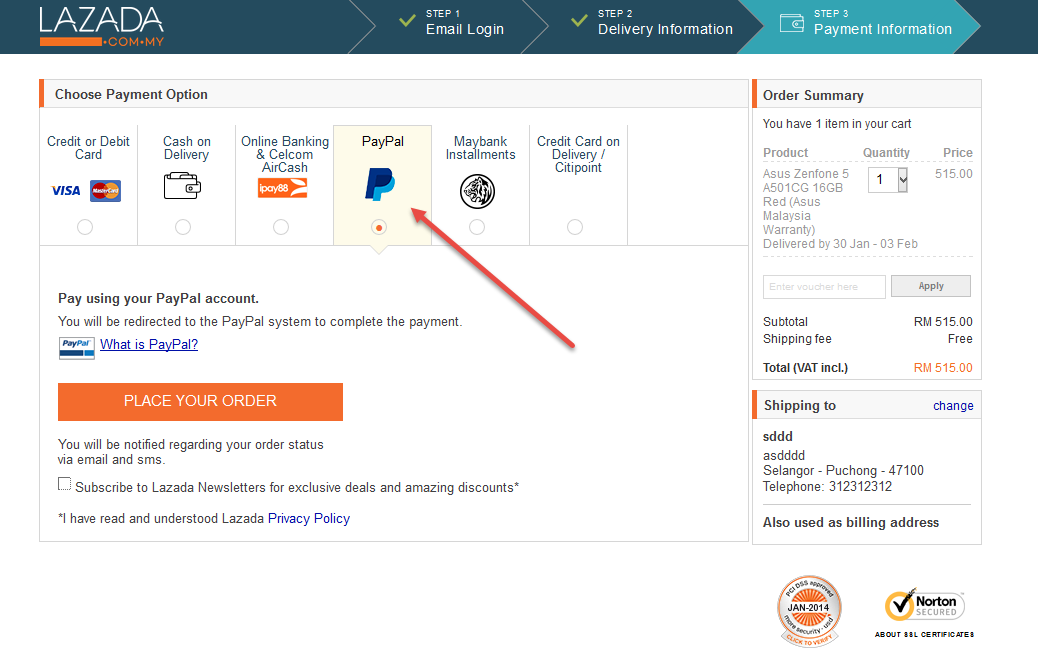Viewport: 1038px width, 672px height.
Task: Click the Step 3 payment wallet icon
Action: [x=792, y=23]
